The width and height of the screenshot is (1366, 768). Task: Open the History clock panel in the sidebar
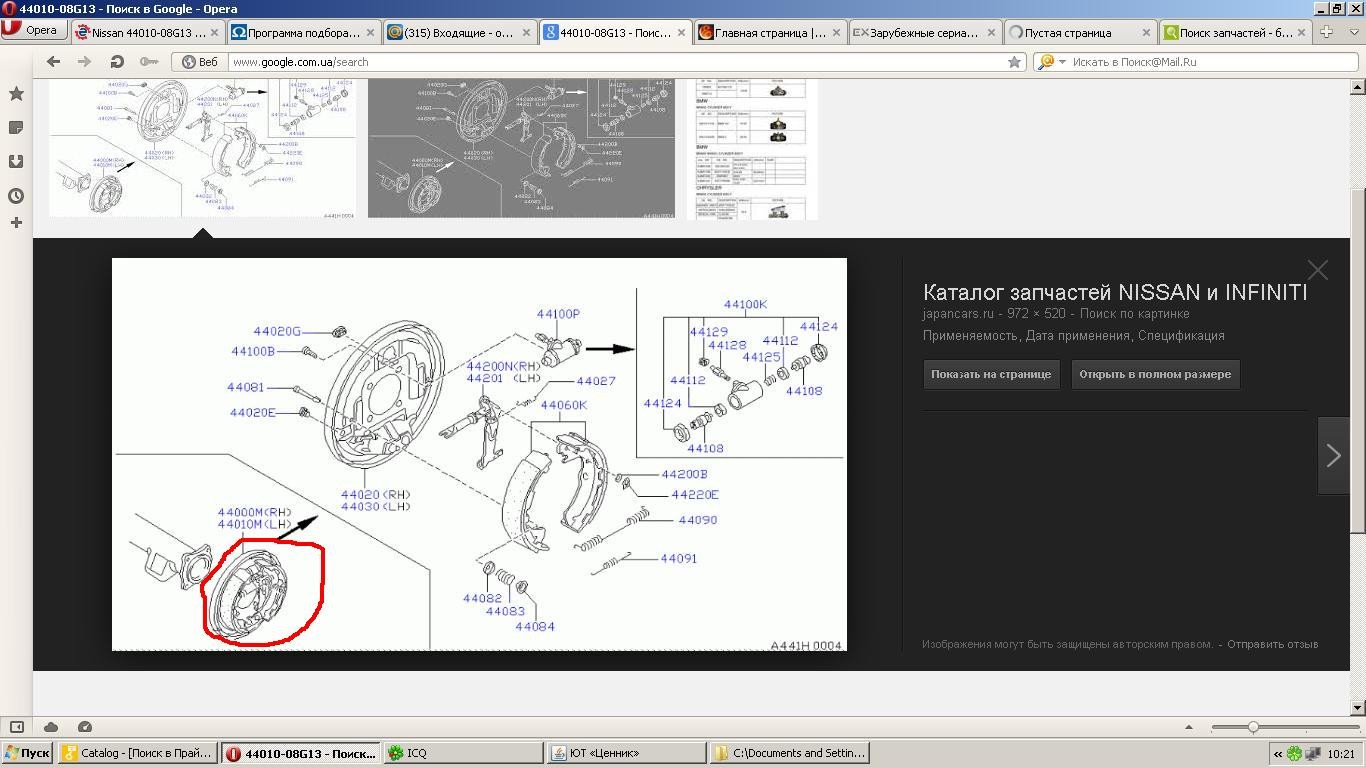tap(16, 196)
